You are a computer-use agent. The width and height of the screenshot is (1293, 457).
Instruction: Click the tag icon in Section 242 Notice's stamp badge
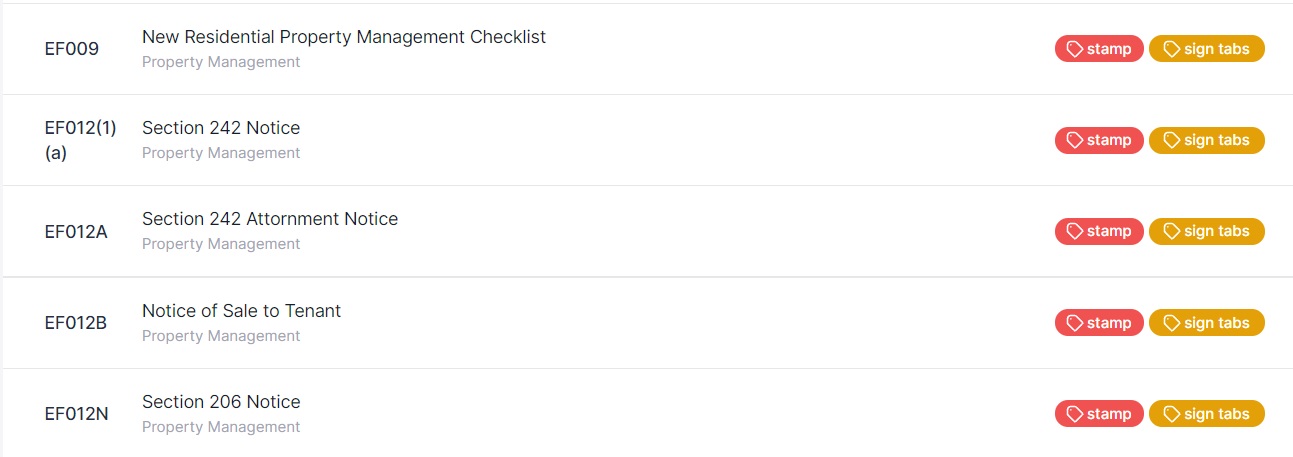pyautogui.click(x=1075, y=140)
